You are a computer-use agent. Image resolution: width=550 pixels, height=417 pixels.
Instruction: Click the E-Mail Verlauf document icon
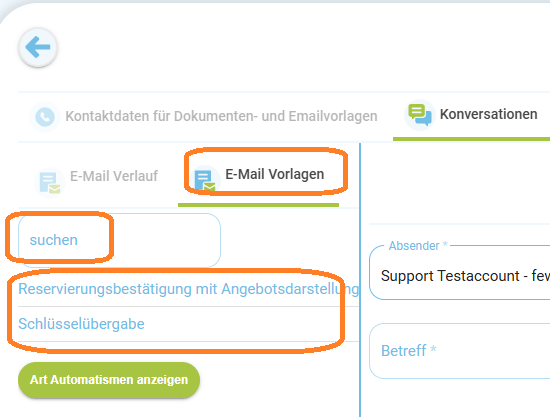50,182
